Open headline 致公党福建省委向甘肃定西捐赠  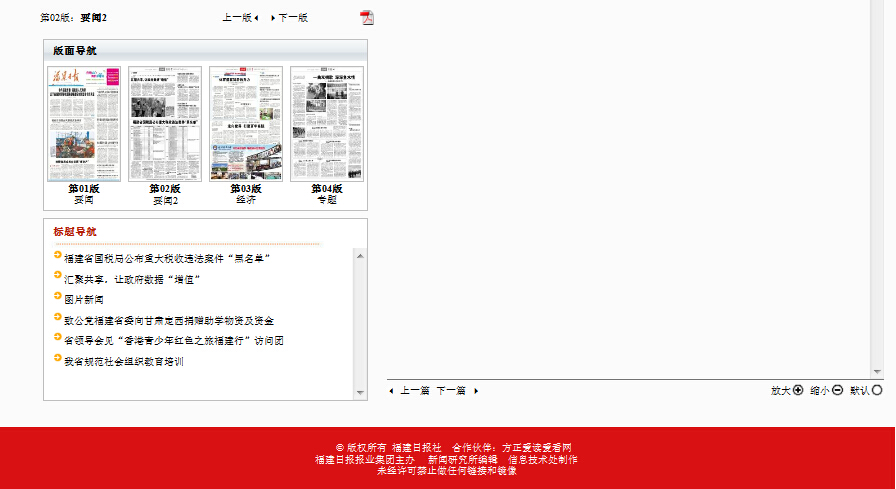point(169,321)
